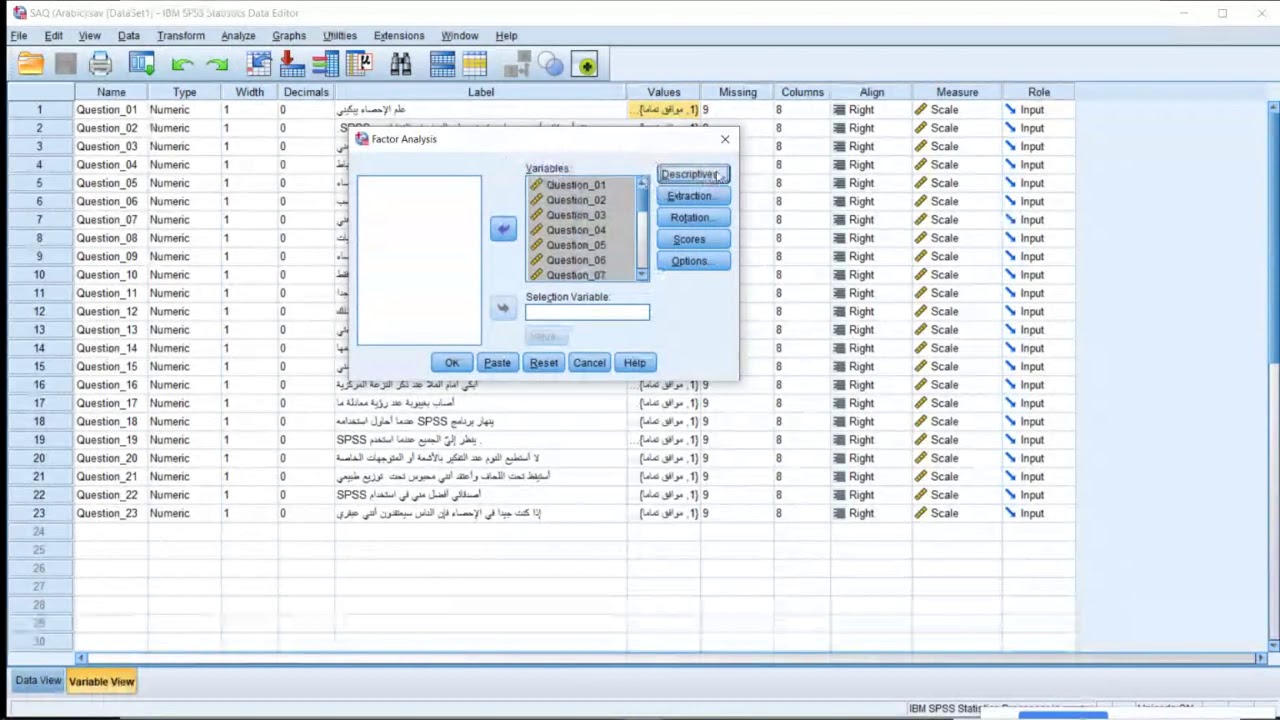Click the dialog Help button
This screenshot has width=1280, height=720.
pyautogui.click(x=635, y=363)
